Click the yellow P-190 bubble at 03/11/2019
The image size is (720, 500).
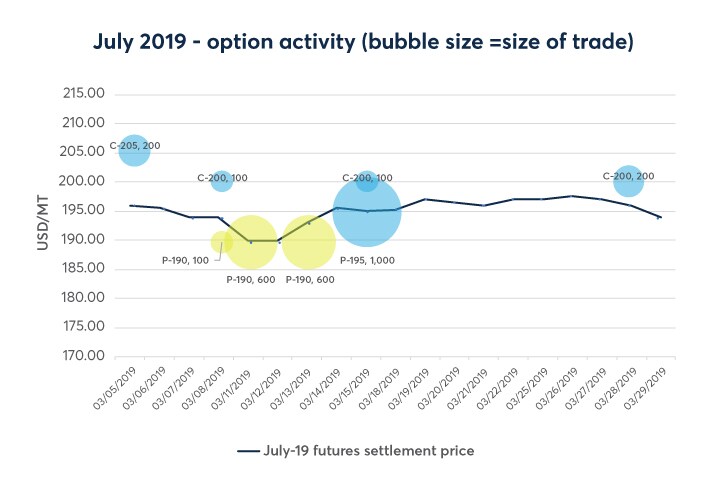point(250,242)
